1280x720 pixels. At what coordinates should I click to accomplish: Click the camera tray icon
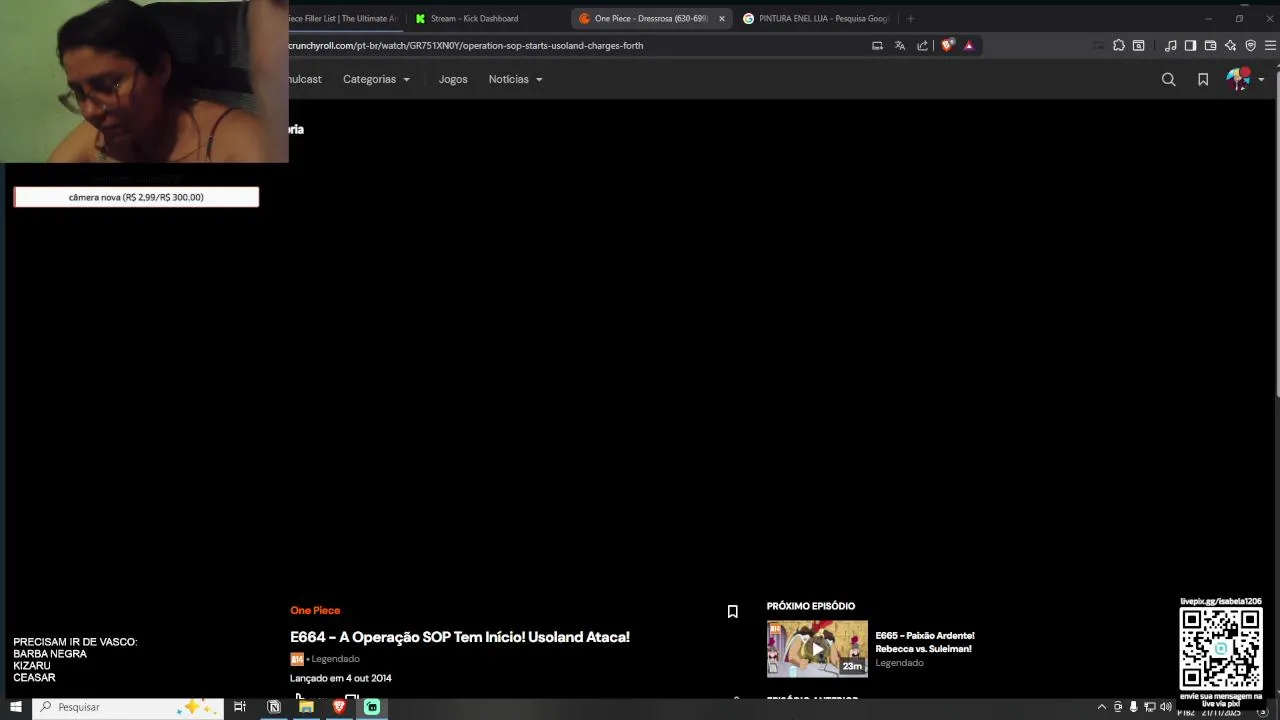pyautogui.click(x=1118, y=707)
